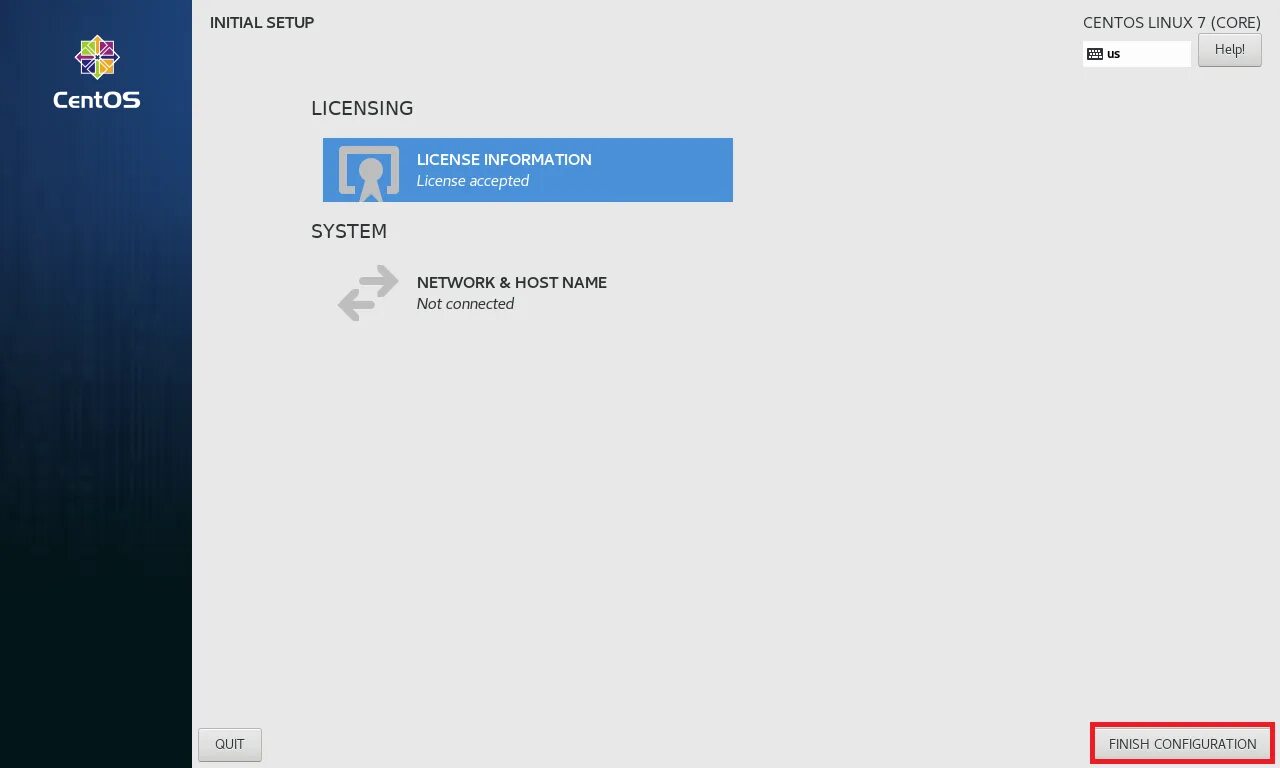Click the CENTOS LINUX 7 (CORE) label
The width and height of the screenshot is (1280, 768).
1172,23
